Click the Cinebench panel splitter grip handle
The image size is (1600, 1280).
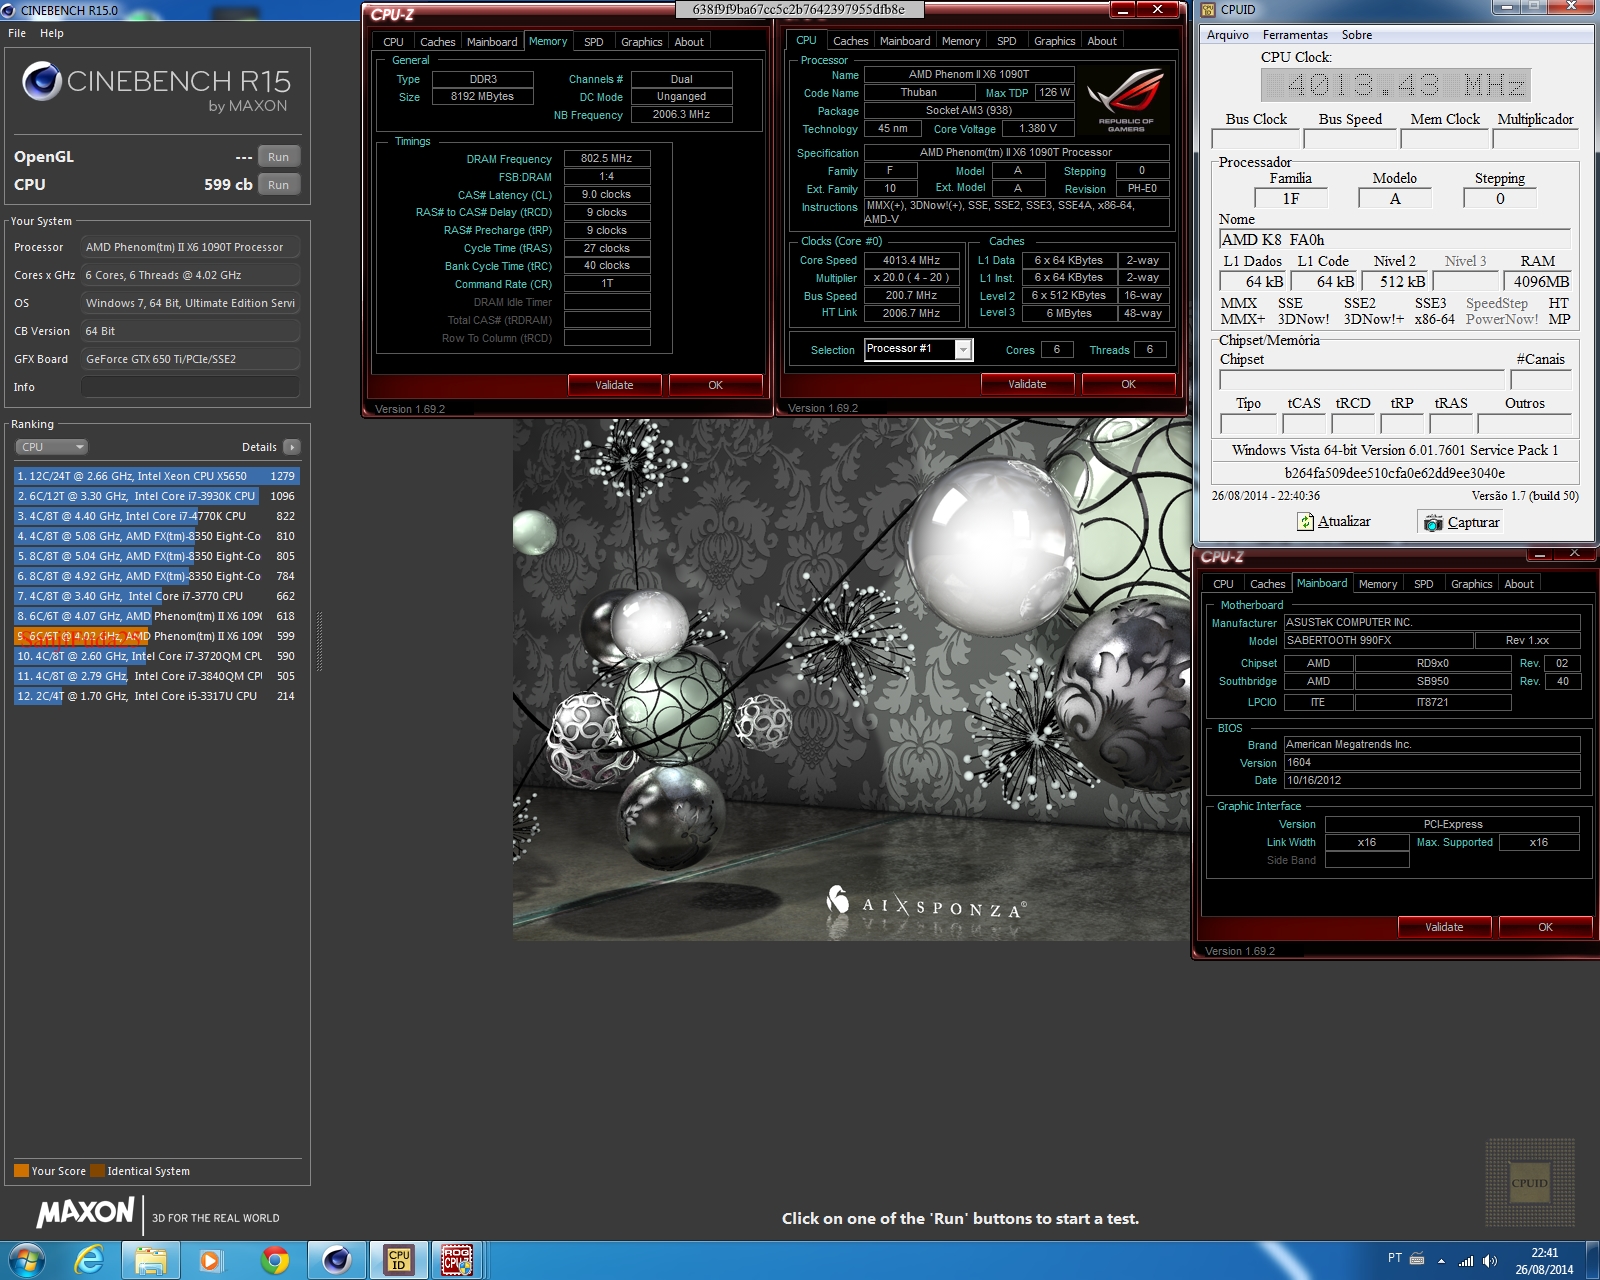[x=320, y=641]
